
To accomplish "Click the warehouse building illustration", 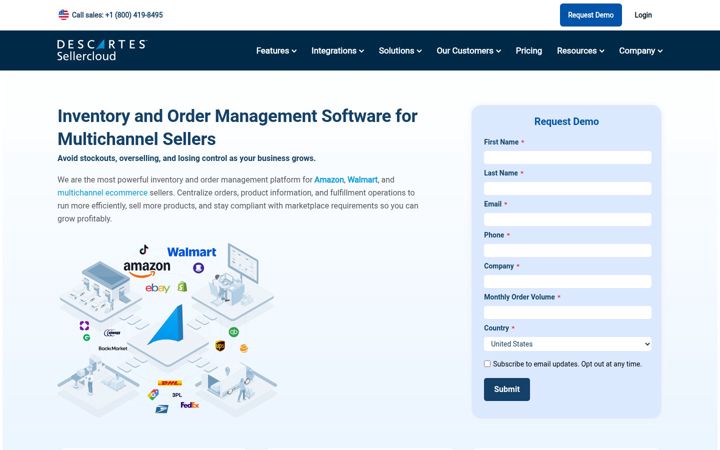I will [x=101, y=291].
